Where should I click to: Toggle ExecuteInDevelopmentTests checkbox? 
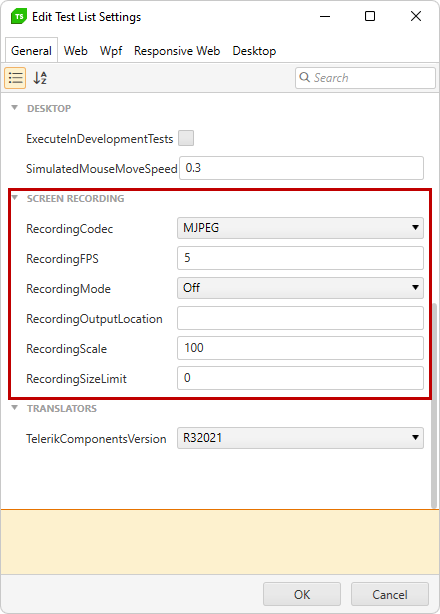point(186,138)
